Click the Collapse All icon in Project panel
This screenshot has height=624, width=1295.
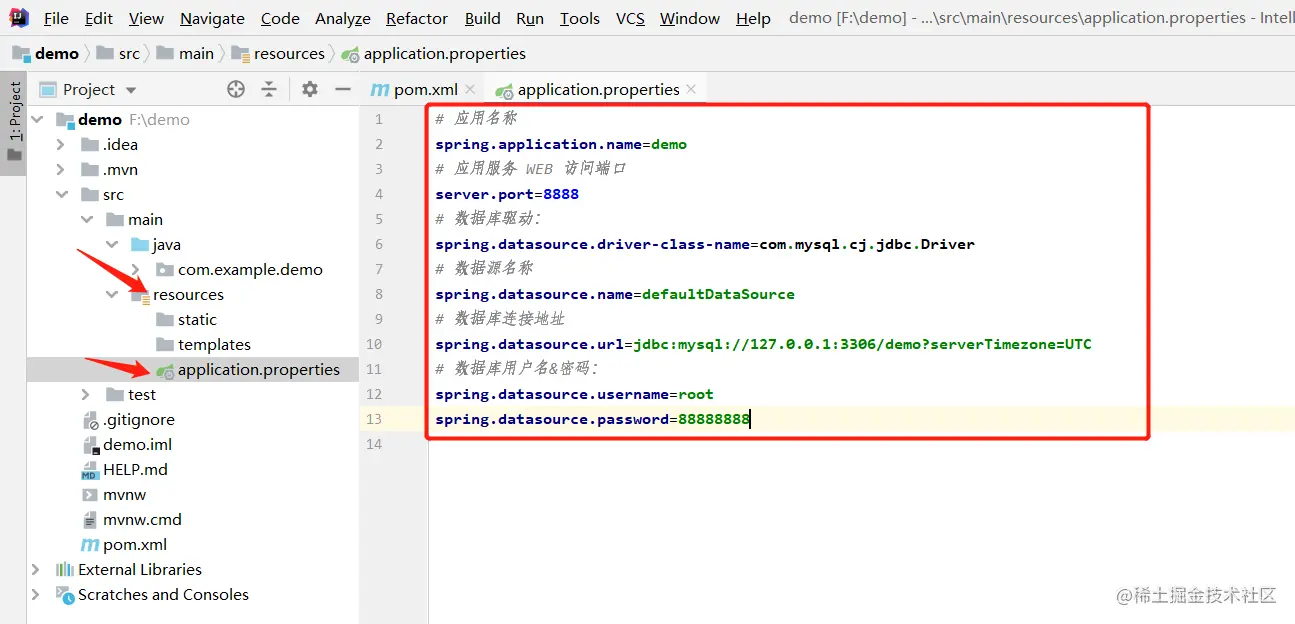pos(269,89)
